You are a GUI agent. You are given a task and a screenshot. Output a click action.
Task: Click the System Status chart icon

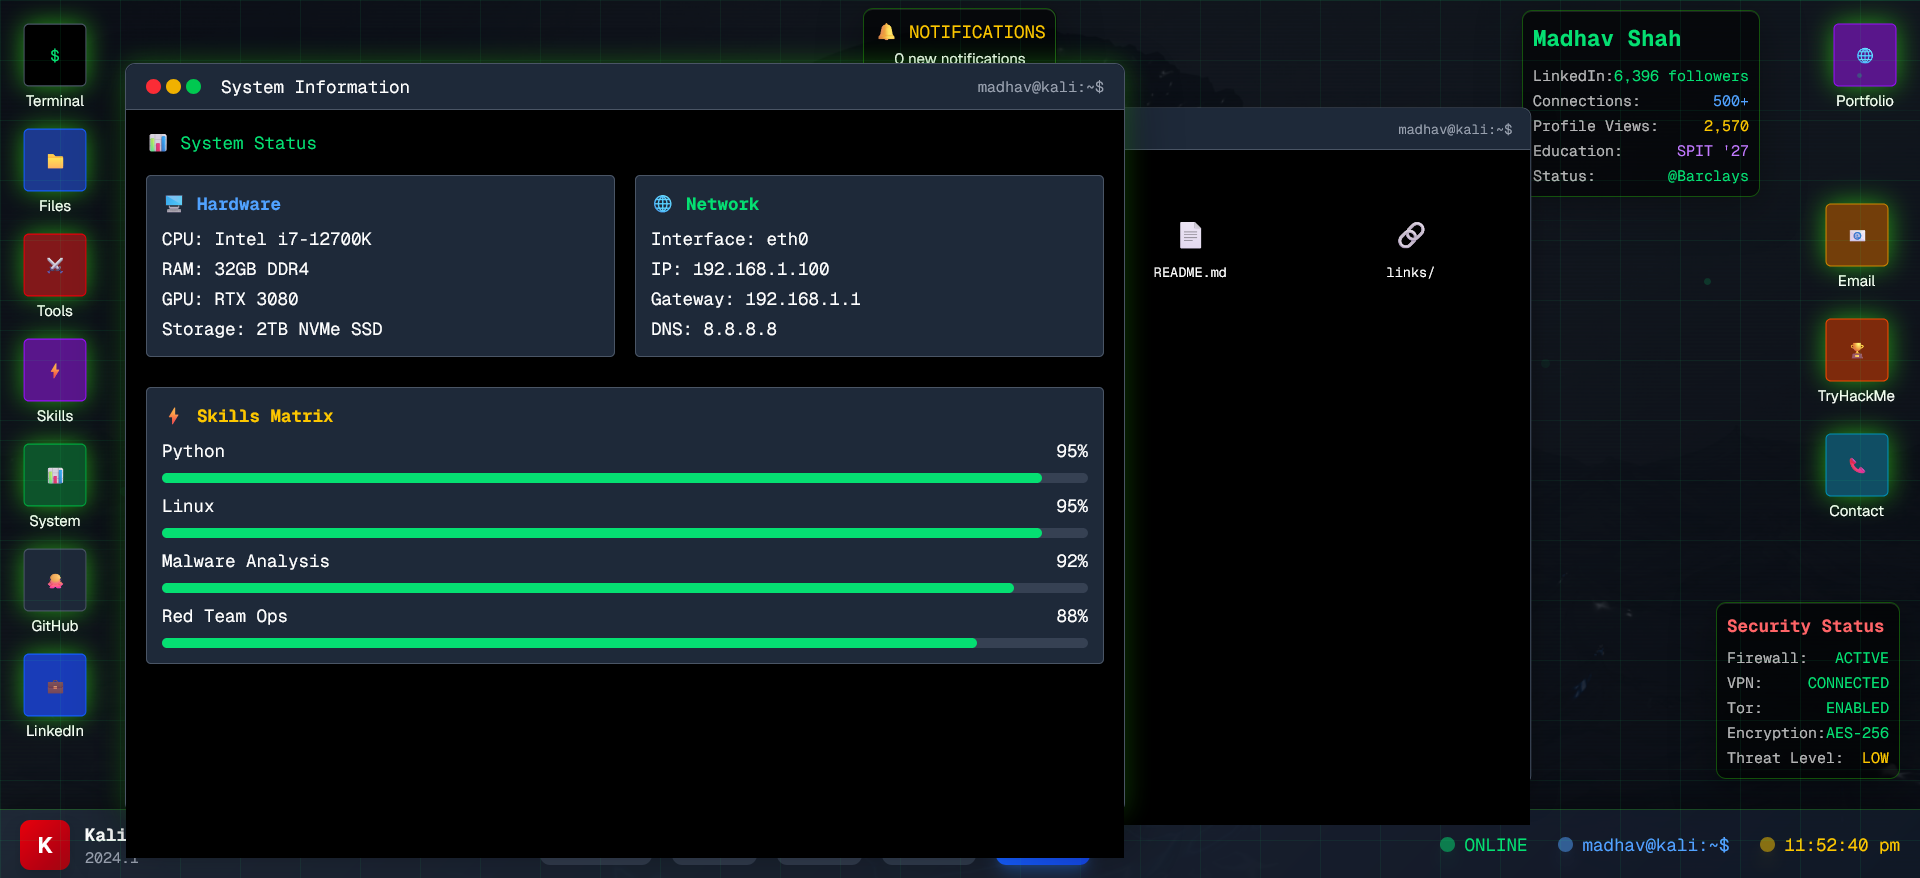[158, 143]
